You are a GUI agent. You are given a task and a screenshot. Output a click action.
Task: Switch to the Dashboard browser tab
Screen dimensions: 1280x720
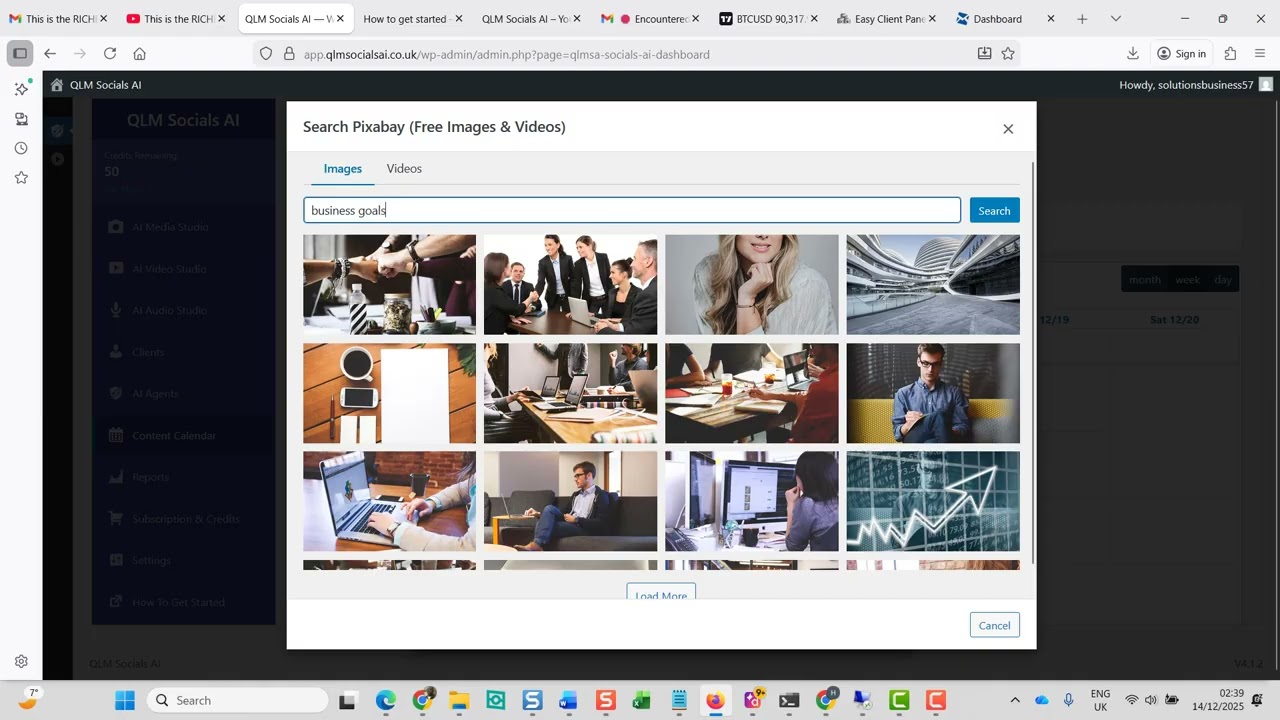pyautogui.click(x=1004, y=19)
